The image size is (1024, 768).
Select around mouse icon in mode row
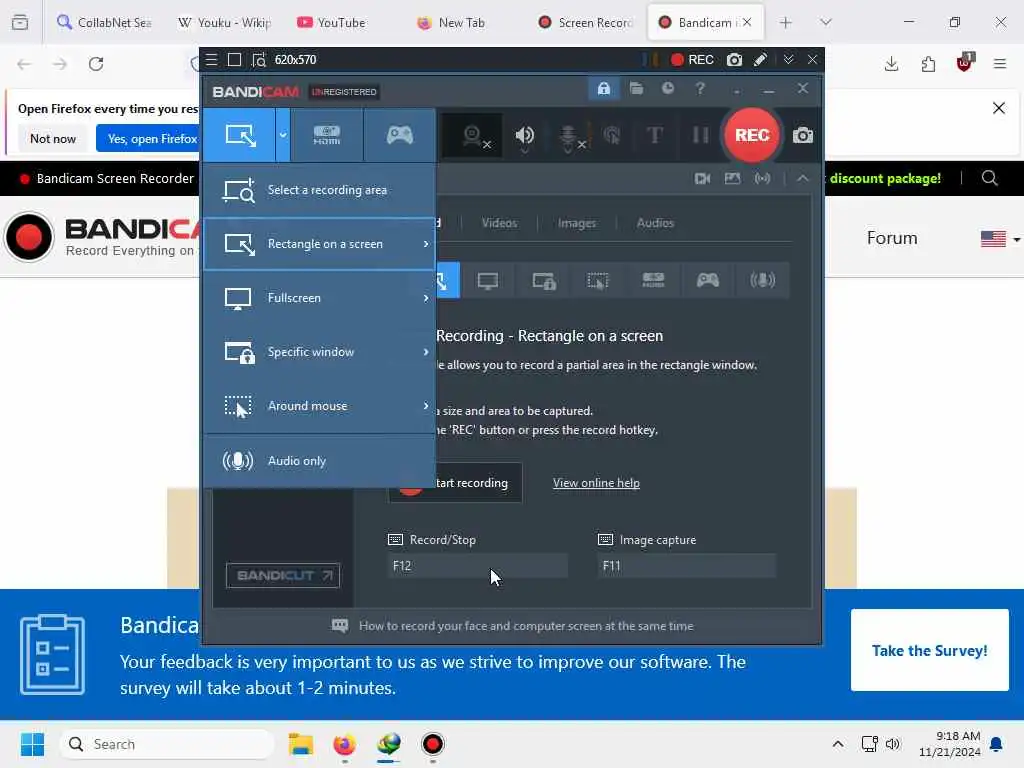[598, 281]
